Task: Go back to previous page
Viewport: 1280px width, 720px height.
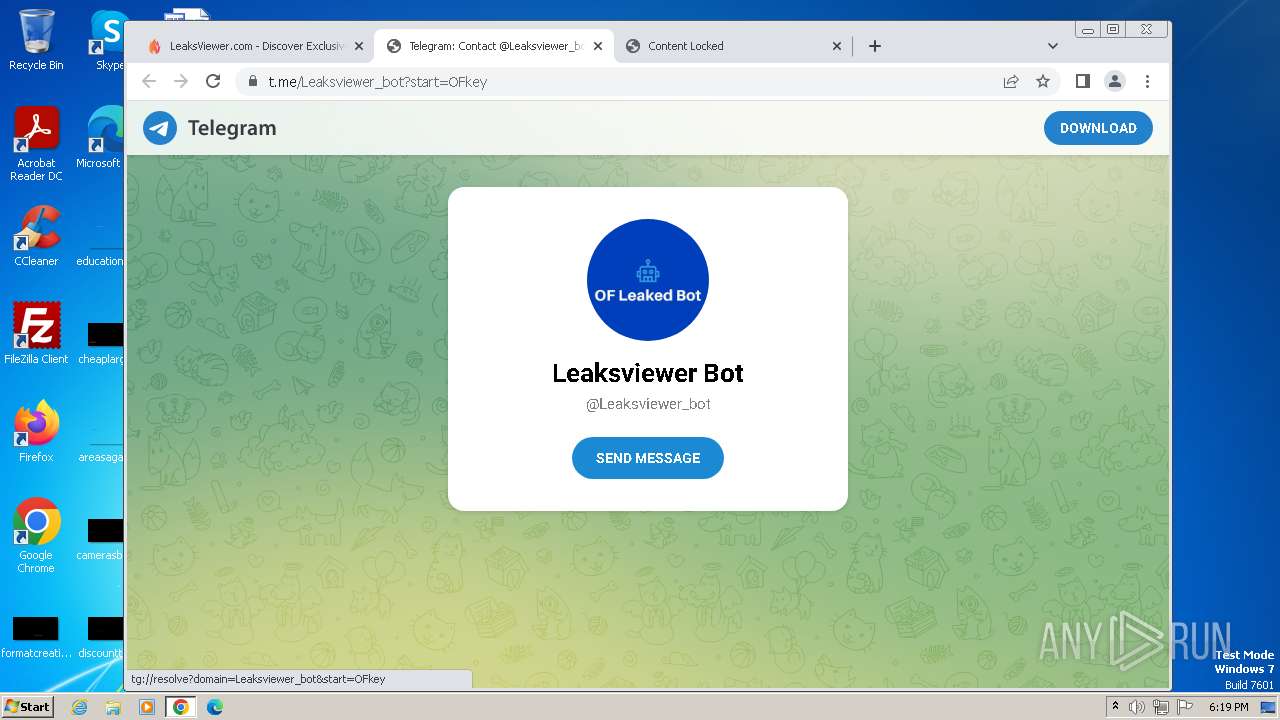Action: pyautogui.click(x=149, y=82)
